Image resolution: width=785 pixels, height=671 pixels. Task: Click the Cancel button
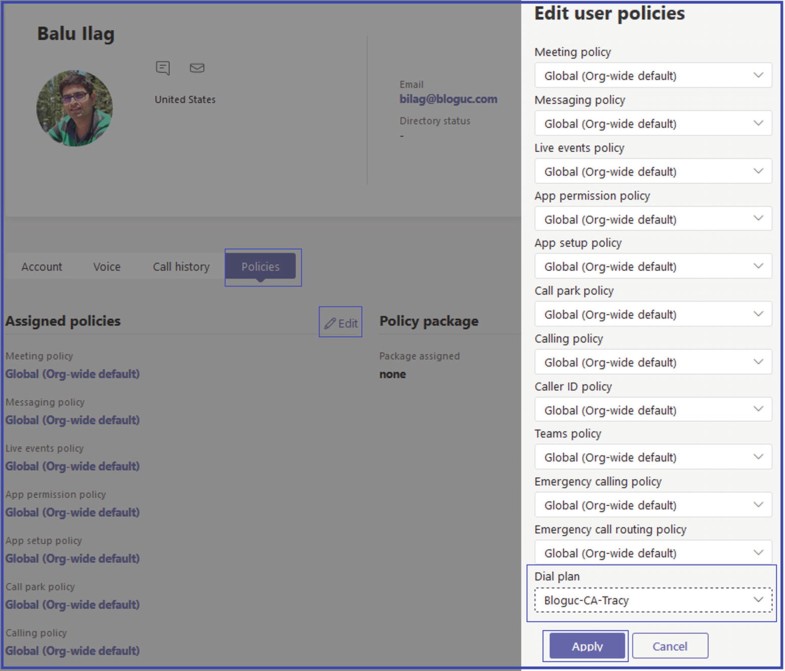point(670,646)
